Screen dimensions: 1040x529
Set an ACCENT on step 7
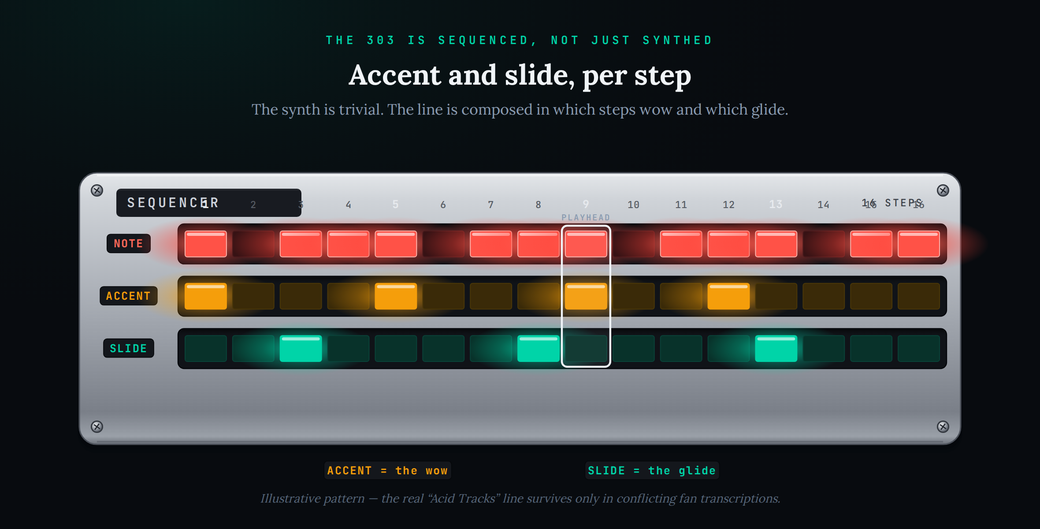(491, 296)
